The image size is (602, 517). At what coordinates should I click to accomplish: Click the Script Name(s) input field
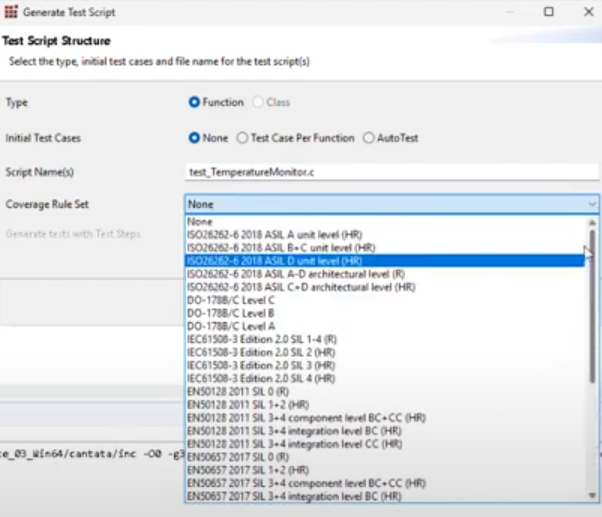point(392,172)
